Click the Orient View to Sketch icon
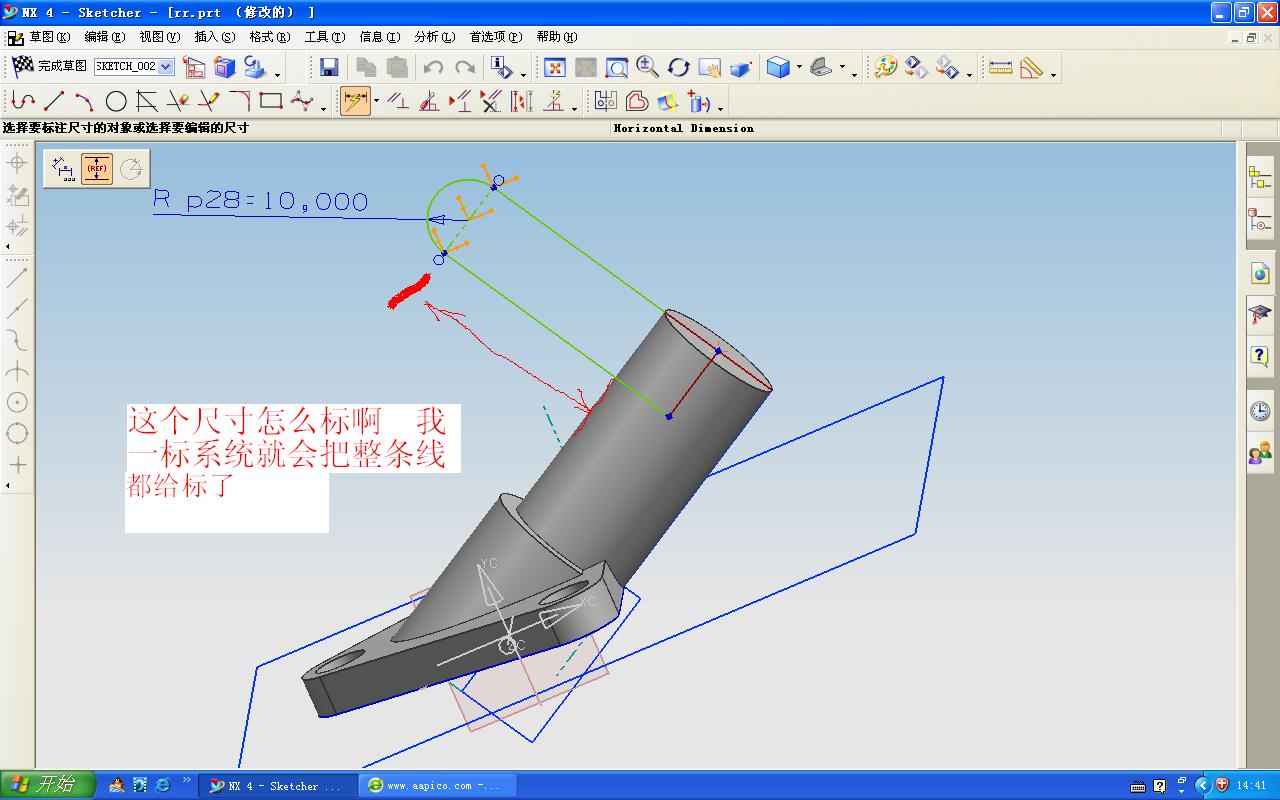 [194, 68]
